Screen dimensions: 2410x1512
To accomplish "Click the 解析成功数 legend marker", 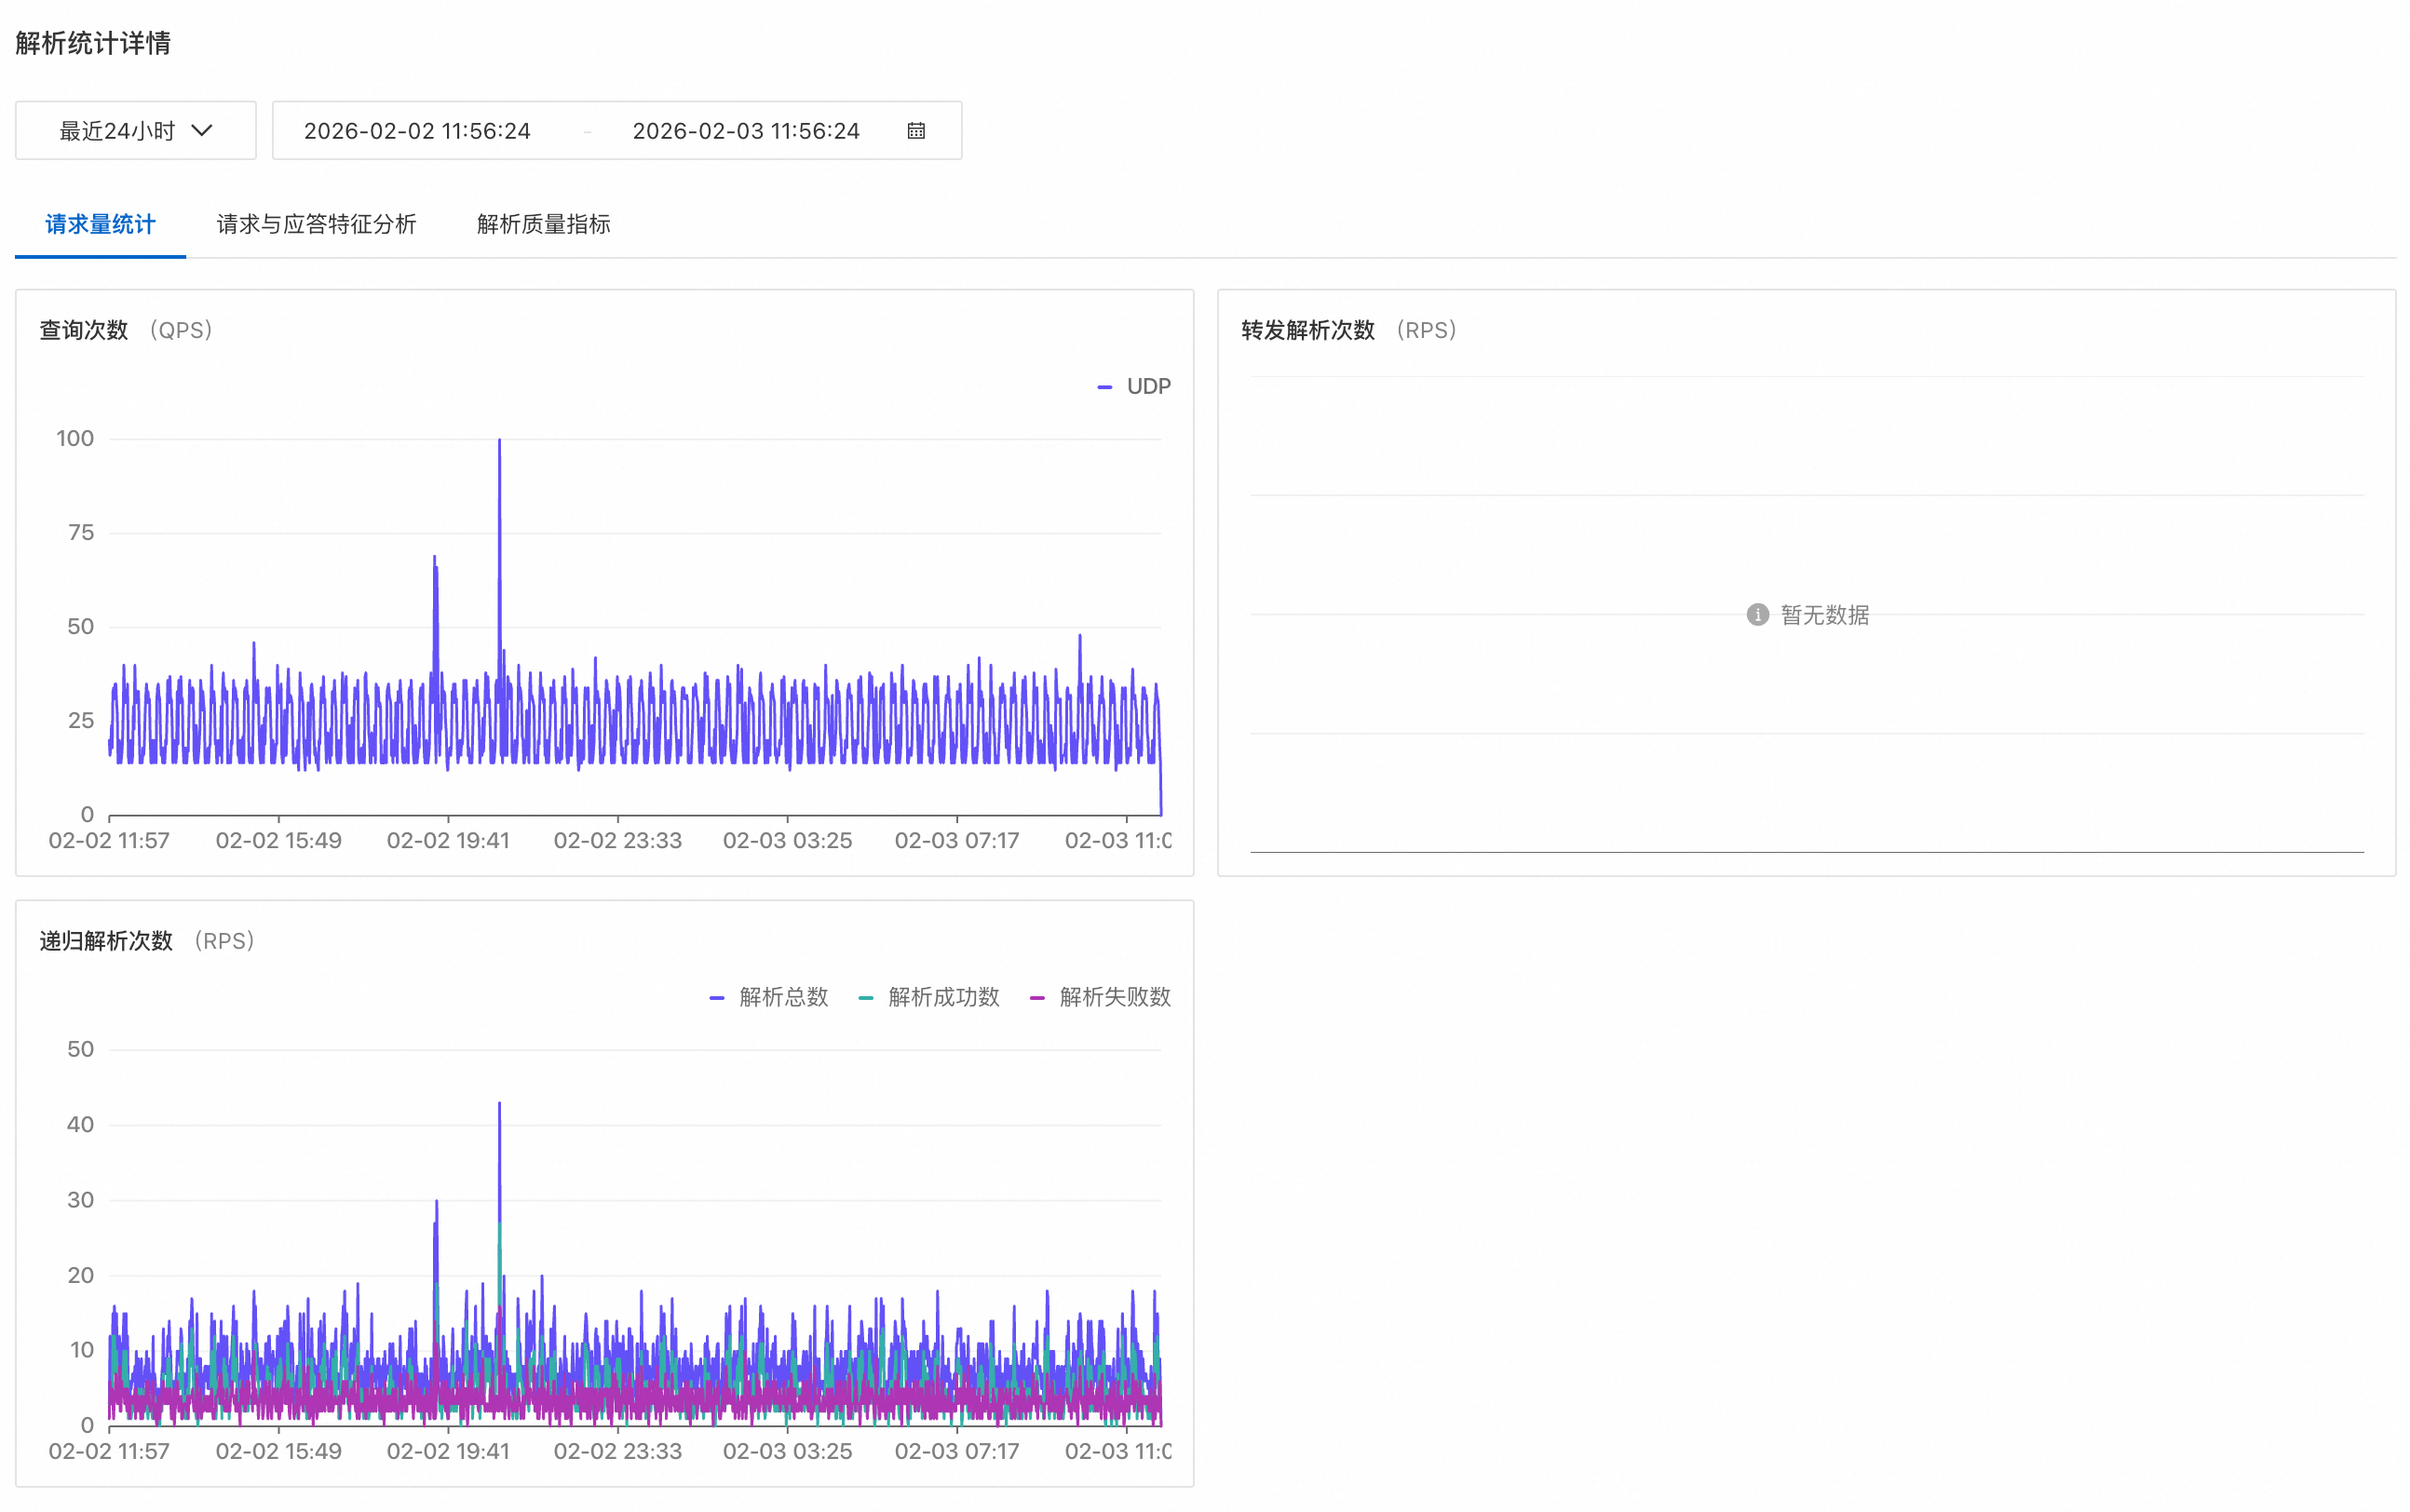I will 865,998.
